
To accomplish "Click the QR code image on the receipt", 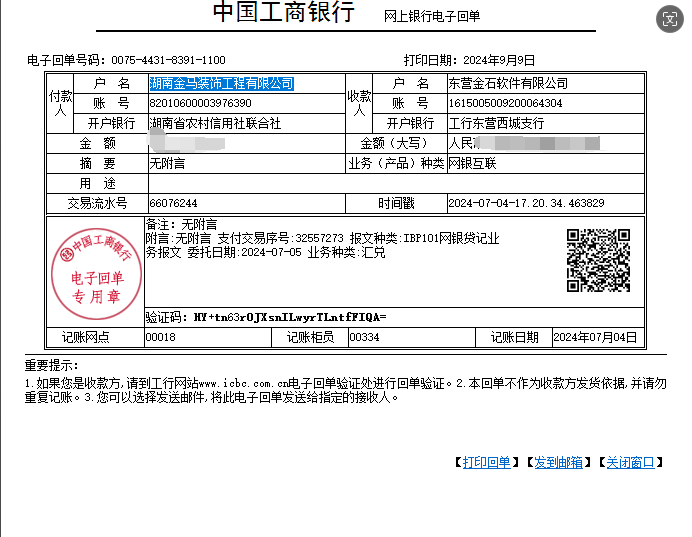I will point(598,260).
